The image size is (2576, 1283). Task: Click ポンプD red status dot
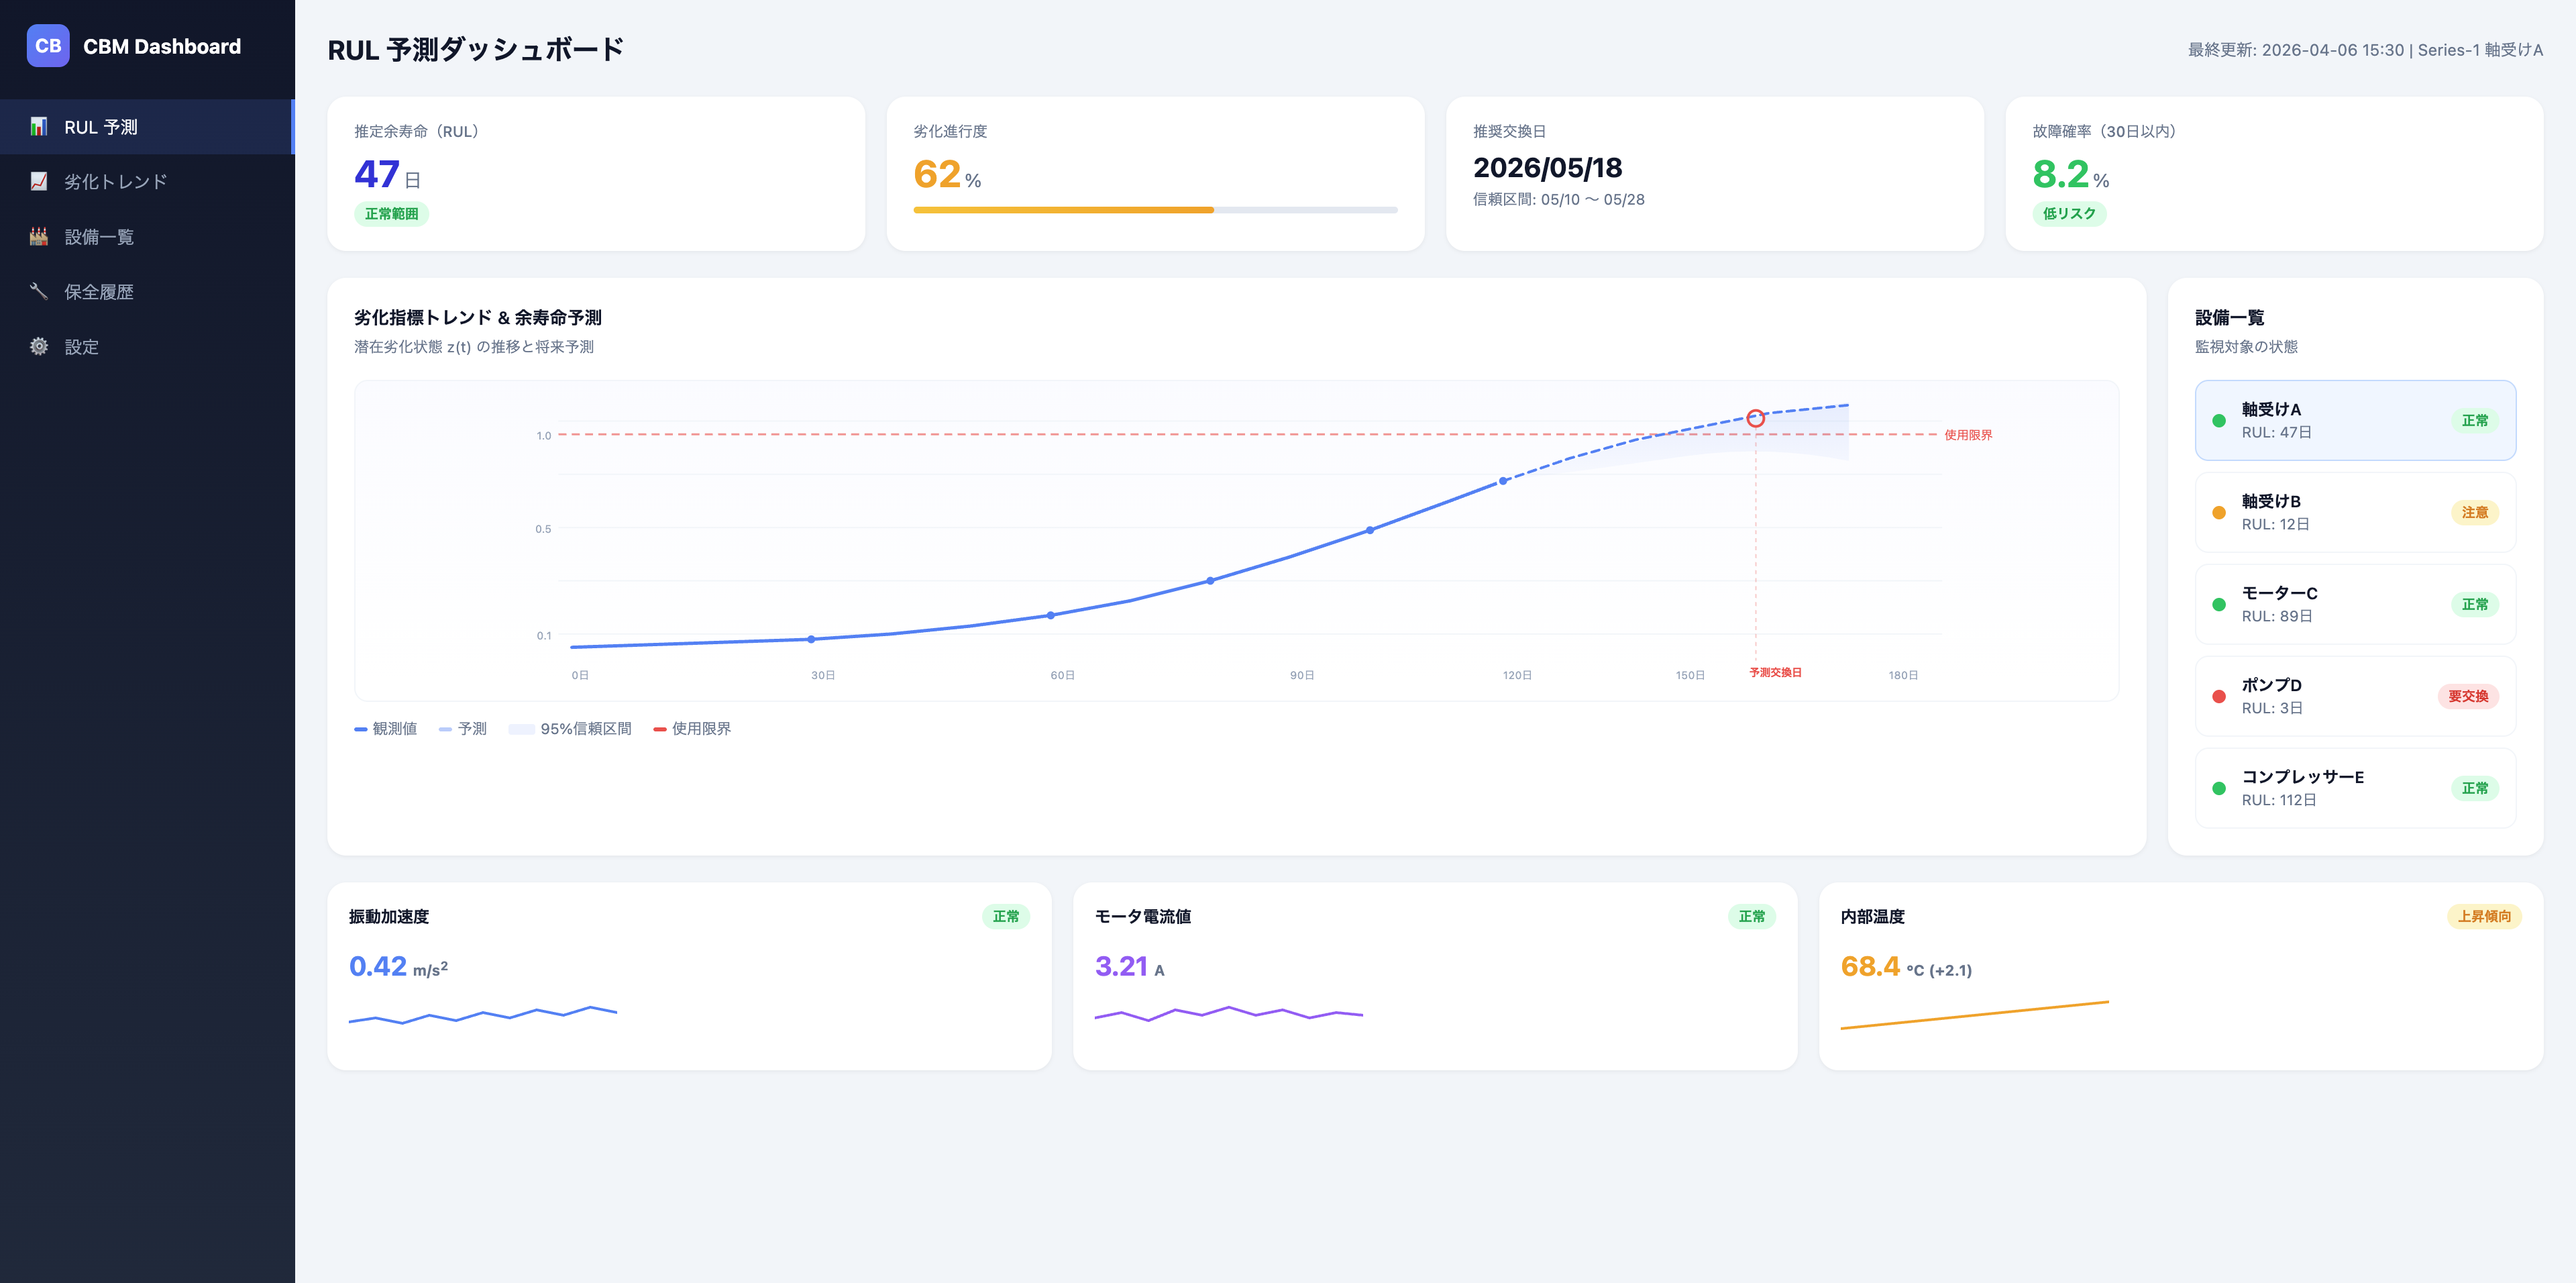pos(2219,696)
